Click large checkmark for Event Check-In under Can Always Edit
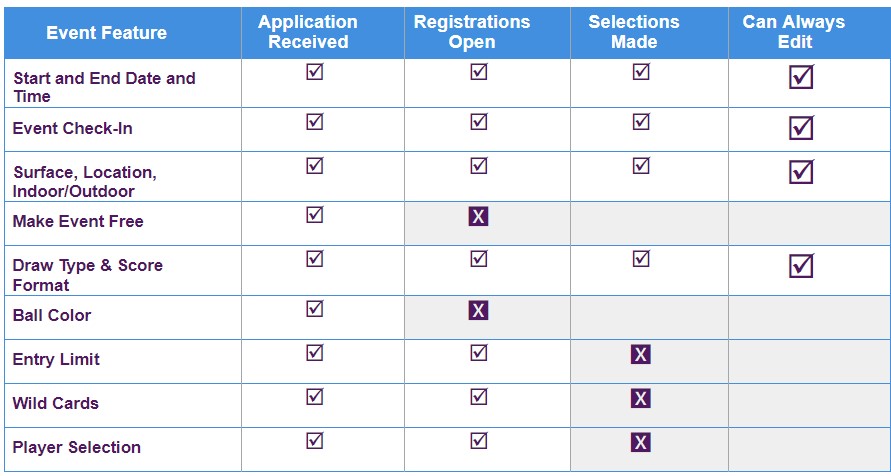The width and height of the screenshot is (891, 476). pos(801,128)
